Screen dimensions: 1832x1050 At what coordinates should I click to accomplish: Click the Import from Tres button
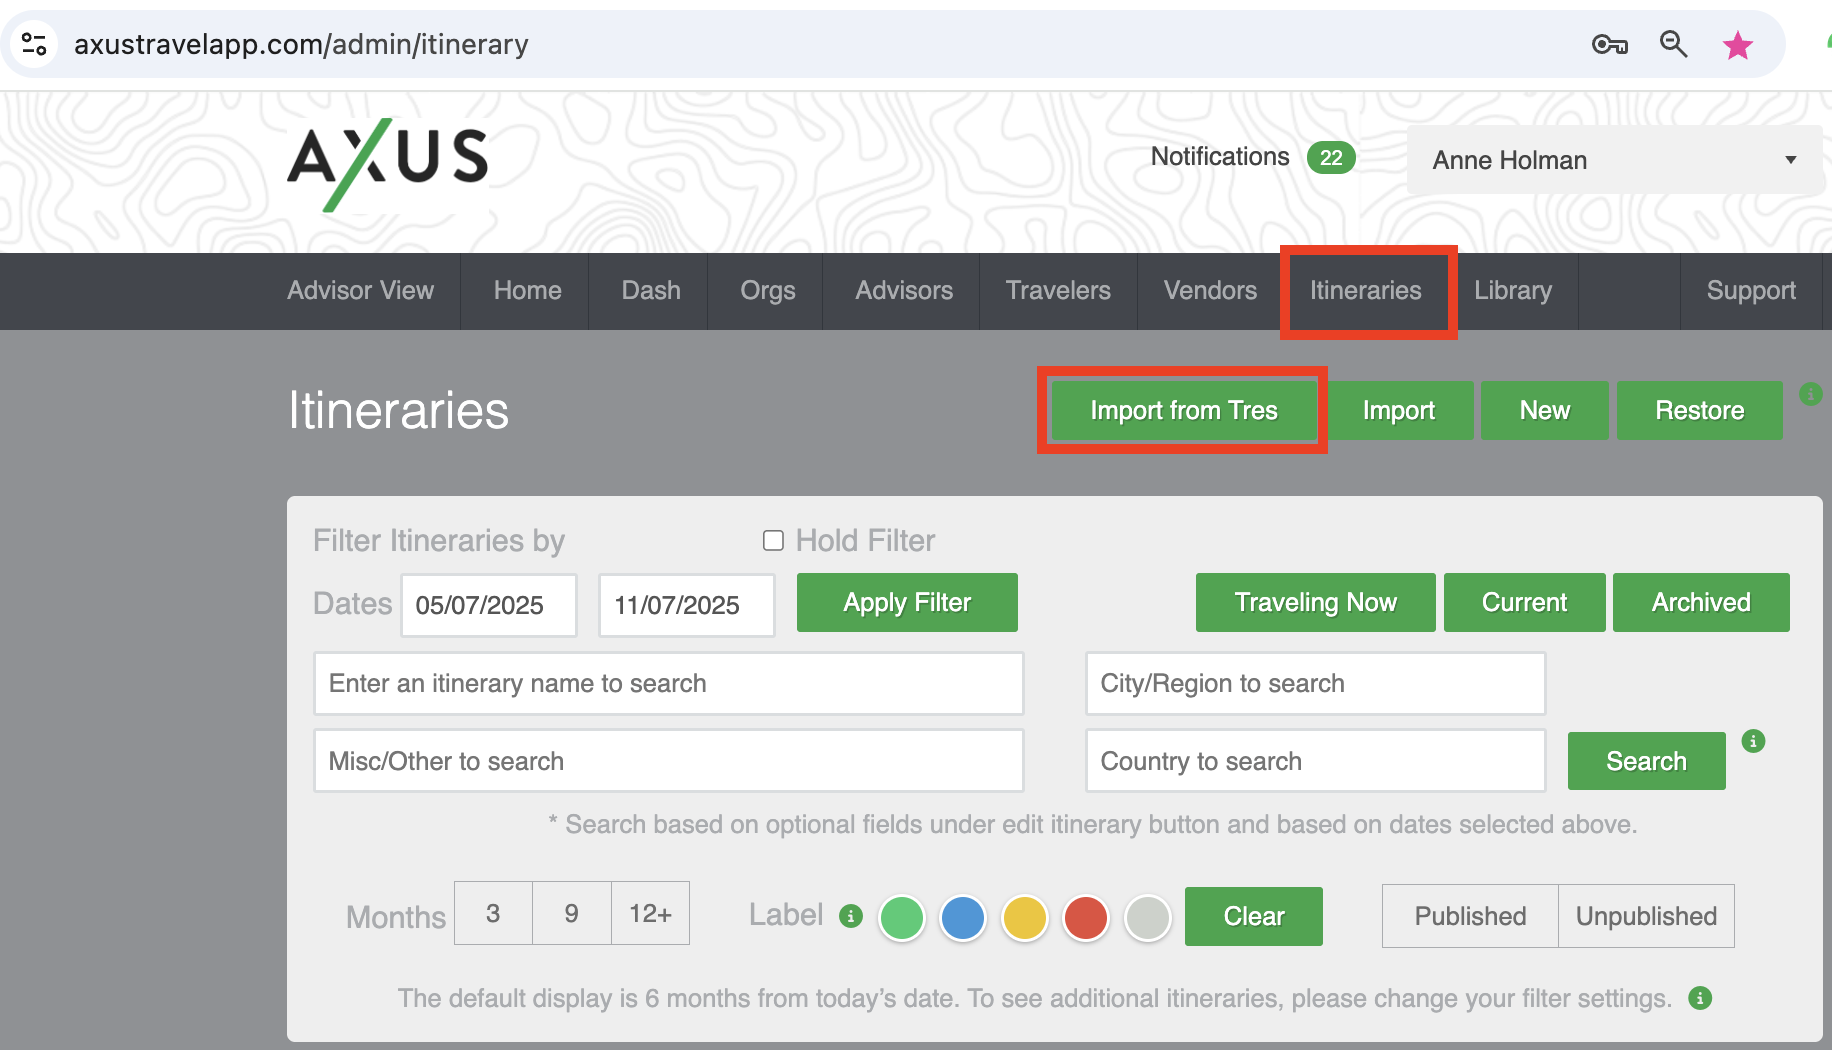tap(1184, 411)
